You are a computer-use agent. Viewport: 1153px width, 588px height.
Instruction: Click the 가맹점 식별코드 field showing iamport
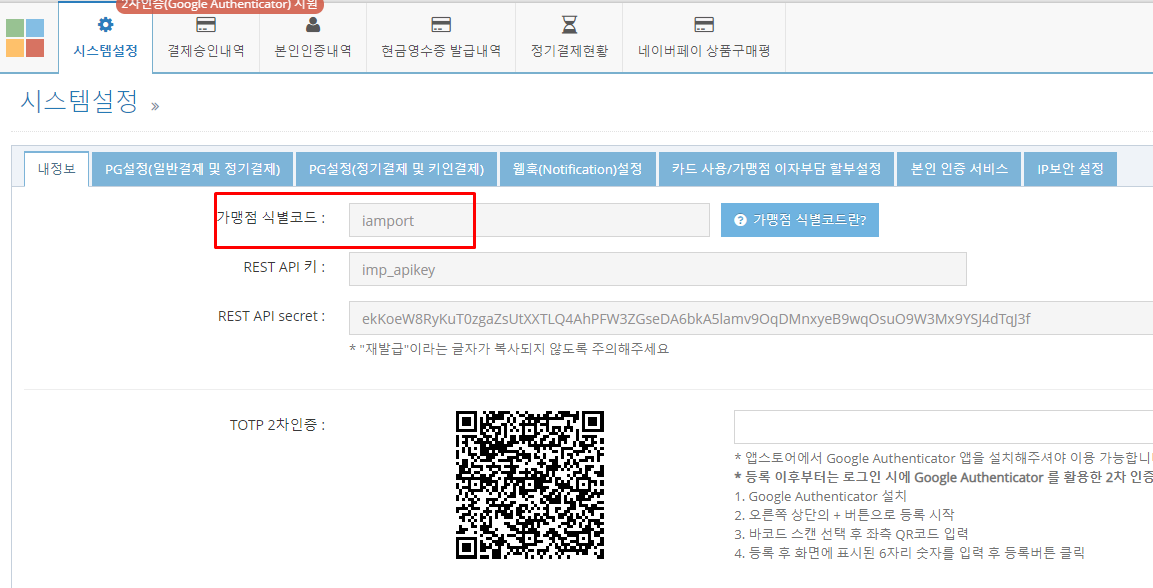coord(529,220)
